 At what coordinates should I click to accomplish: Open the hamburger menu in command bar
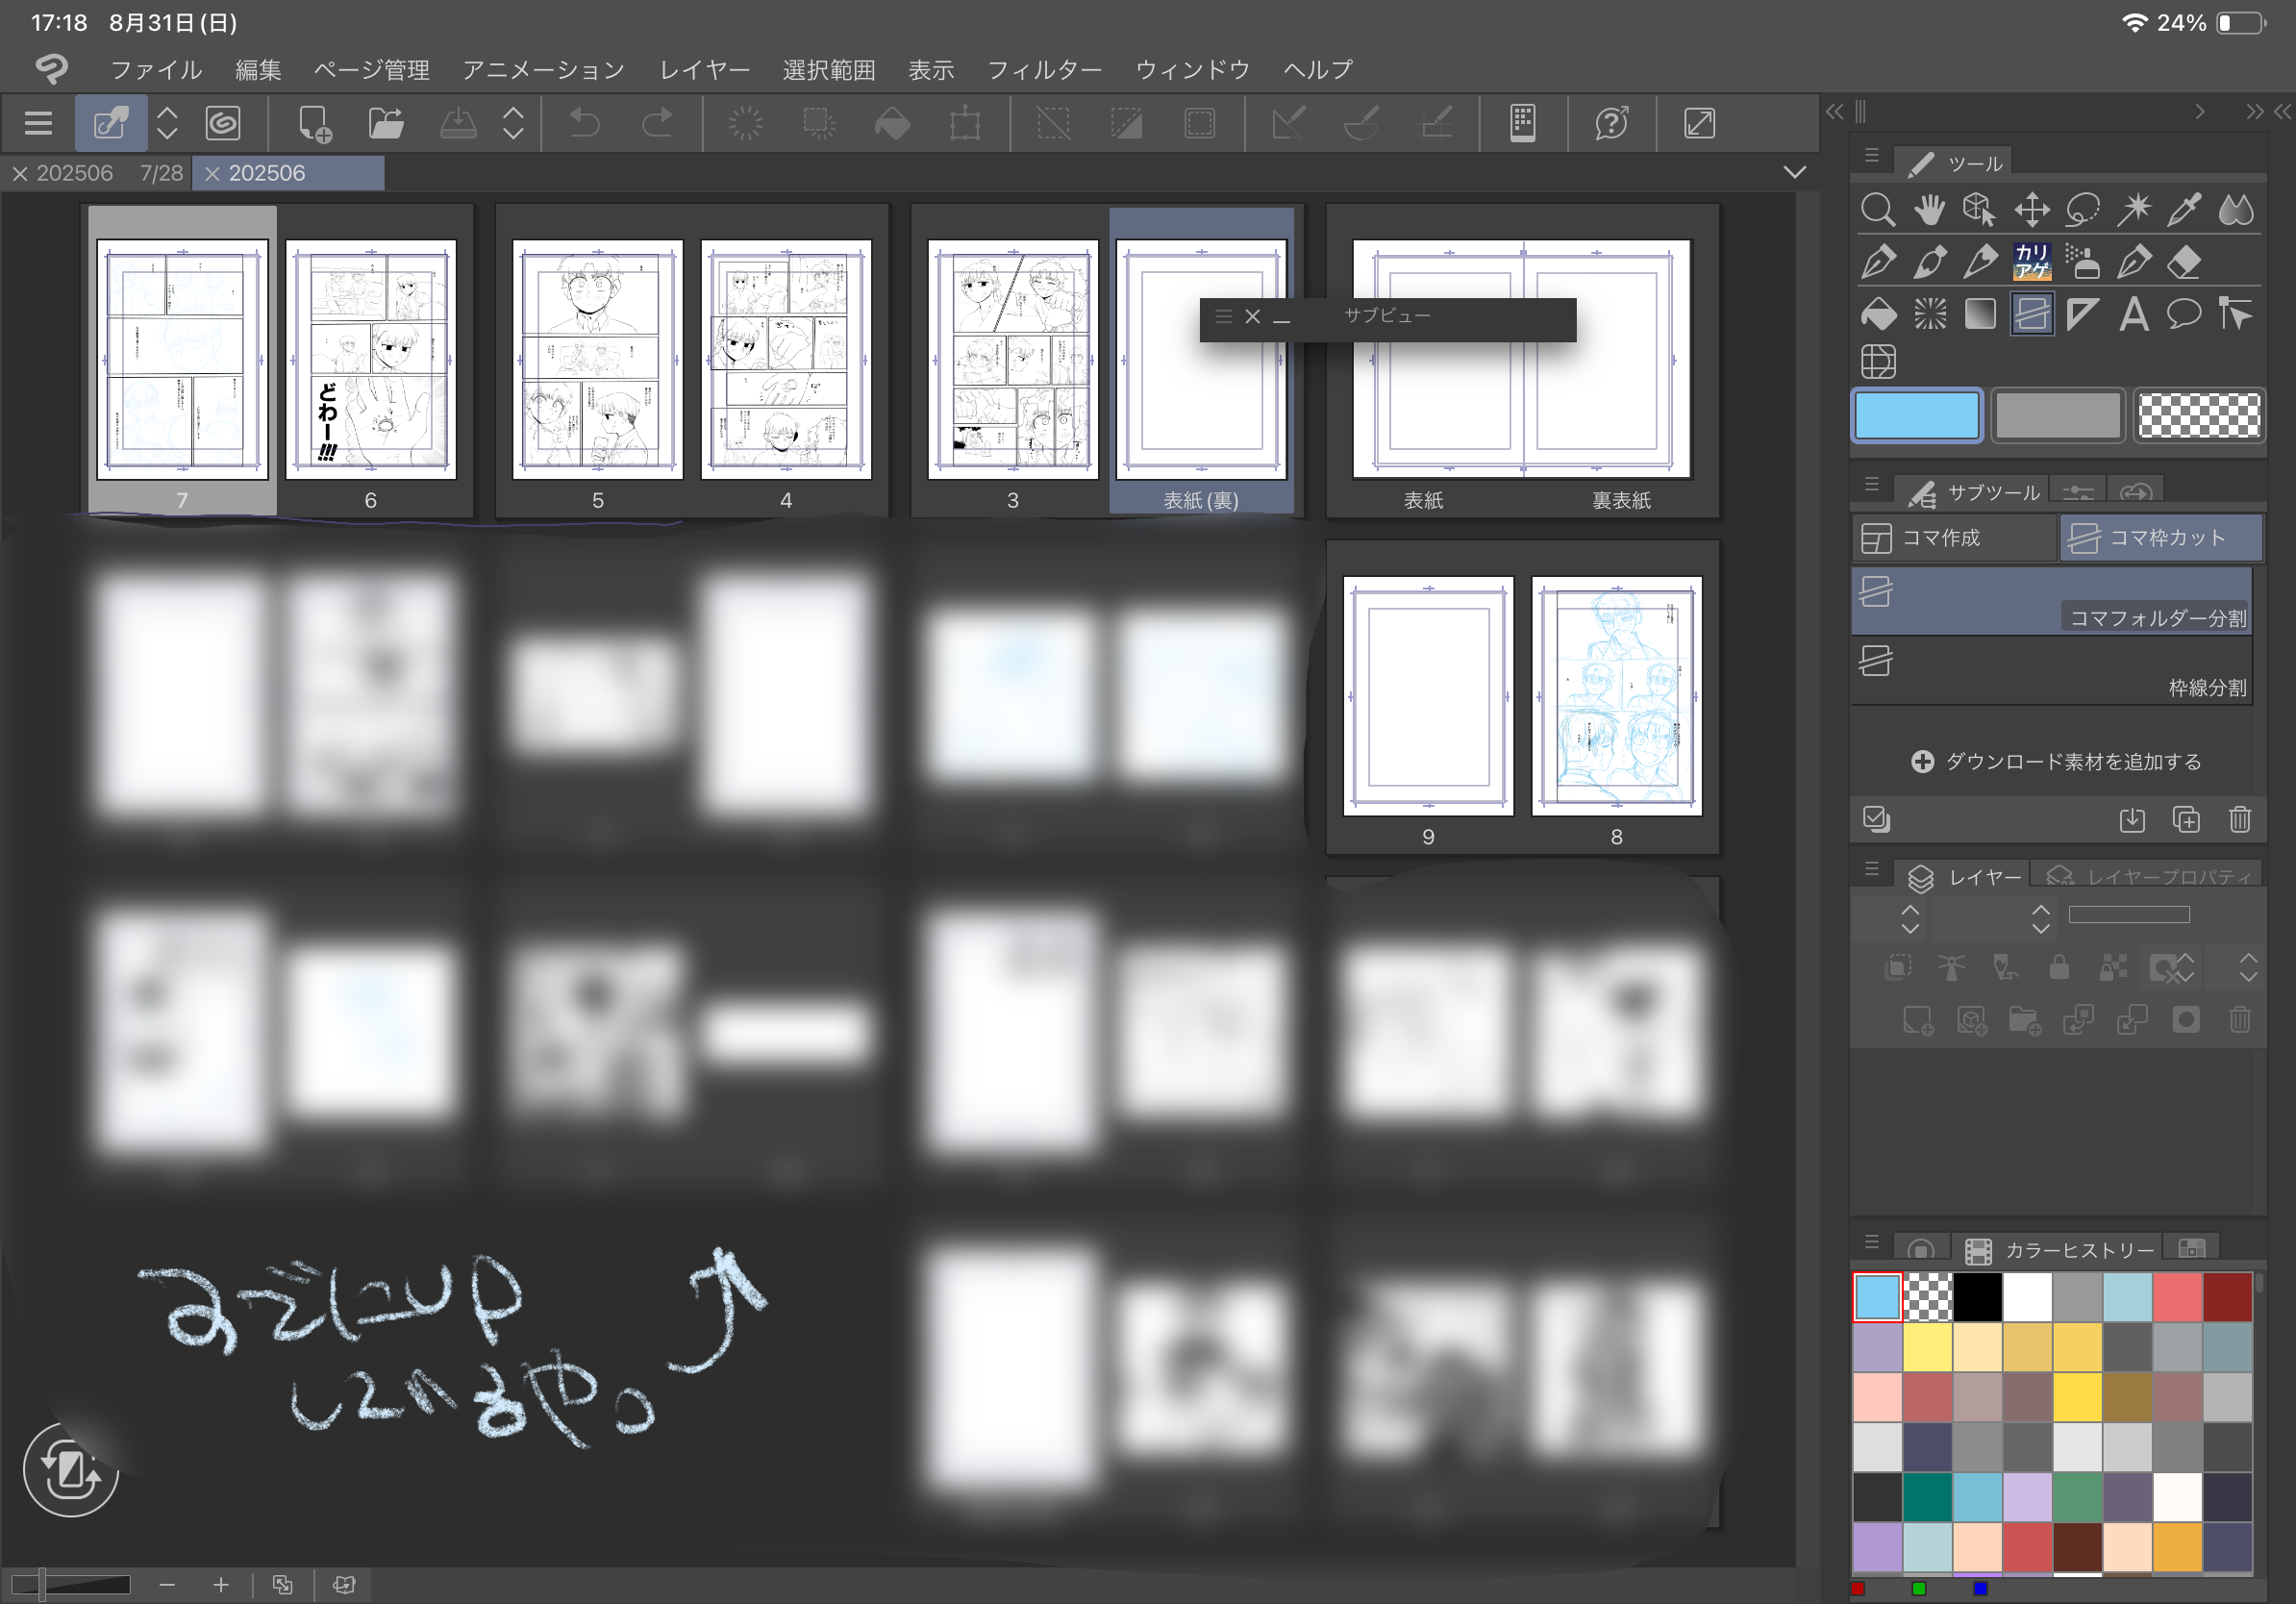[38, 123]
